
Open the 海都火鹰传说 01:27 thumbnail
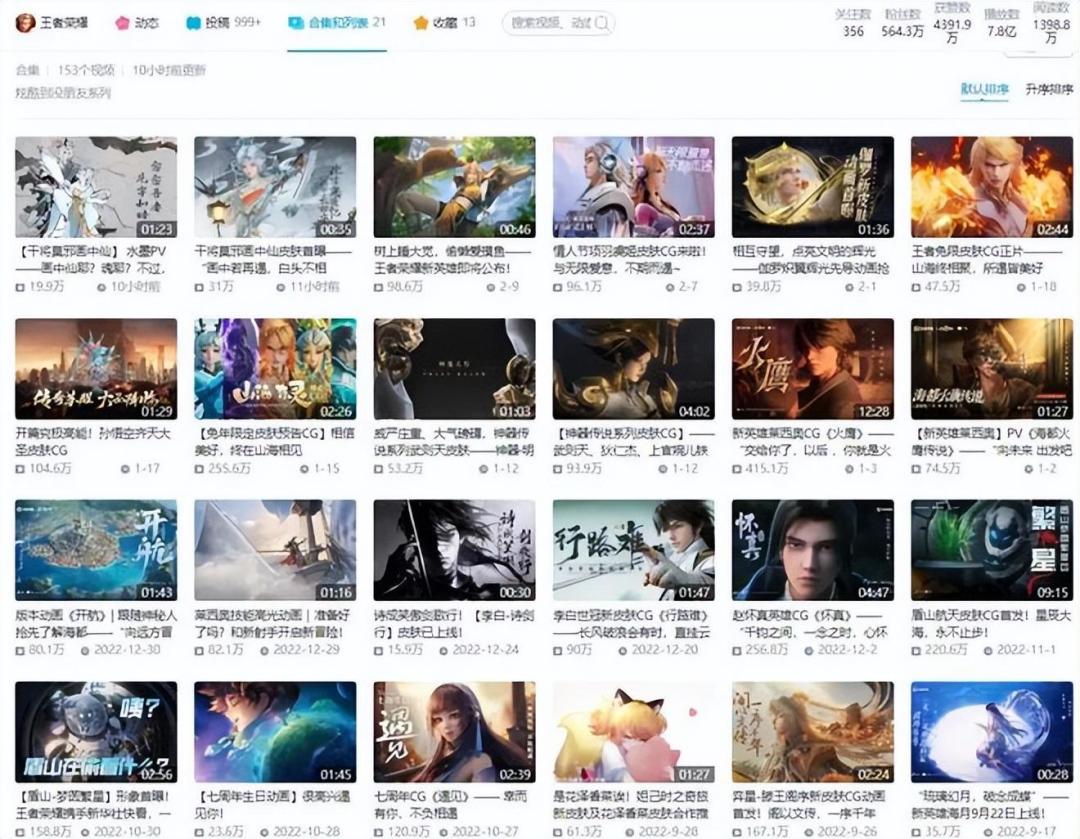click(x=991, y=369)
